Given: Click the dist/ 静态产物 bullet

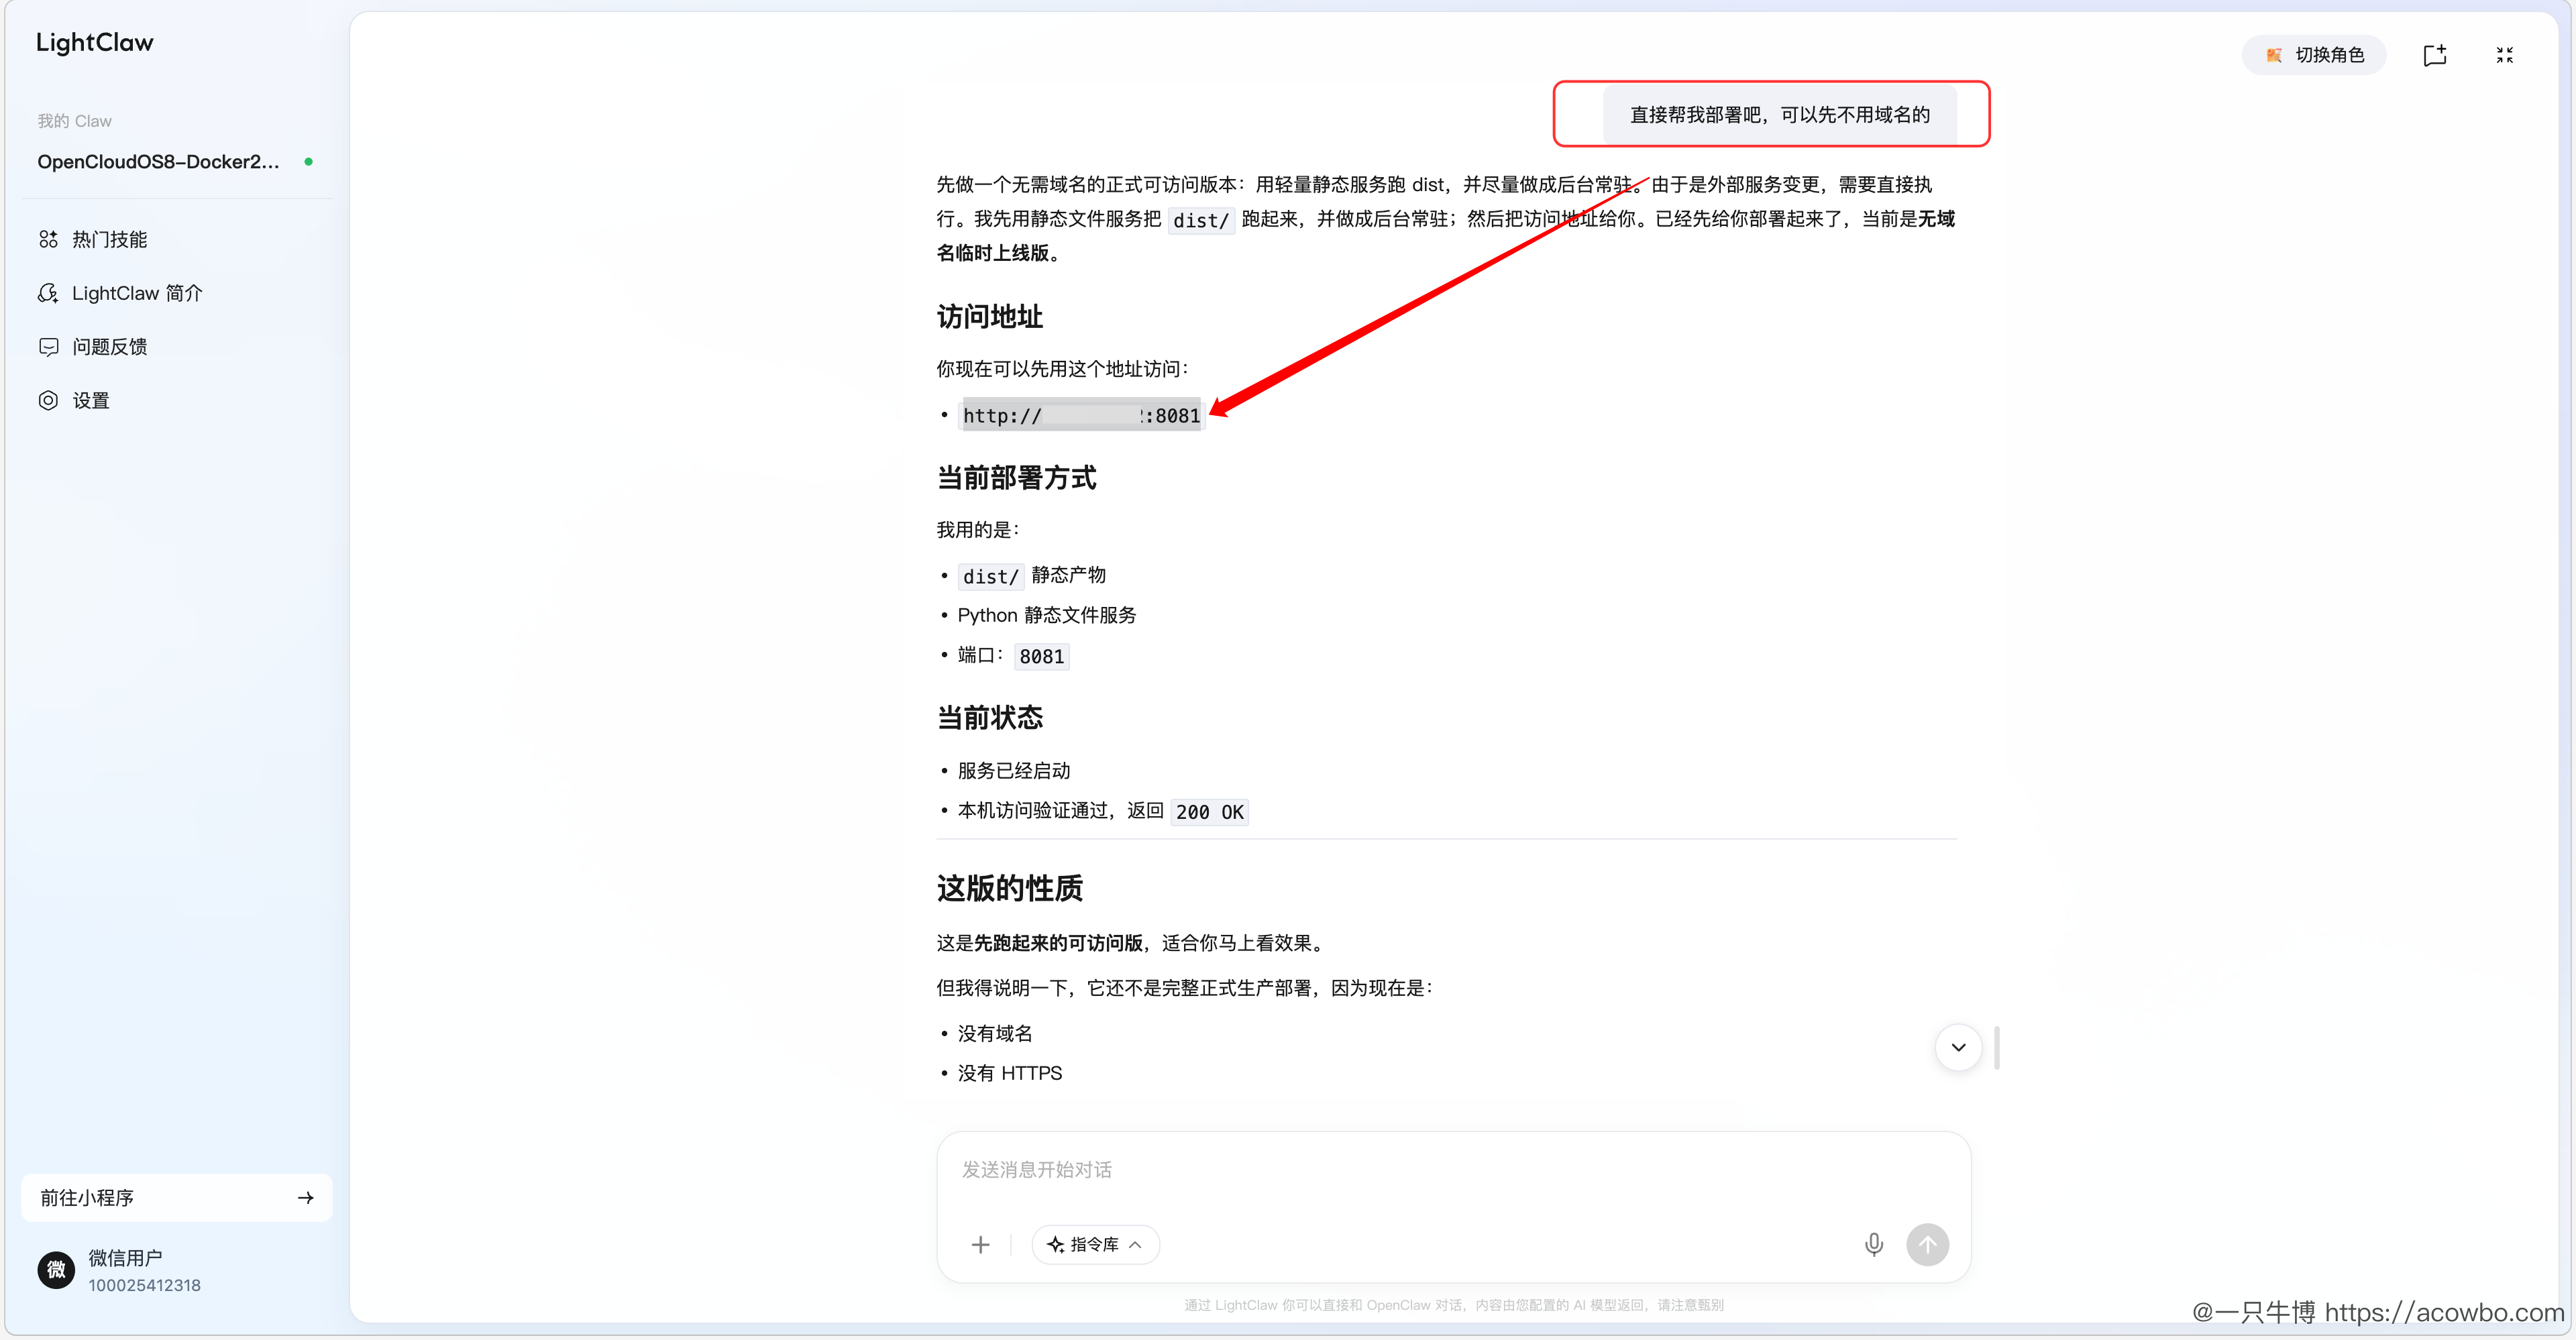Looking at the screenshot, I should (1033, 576).
